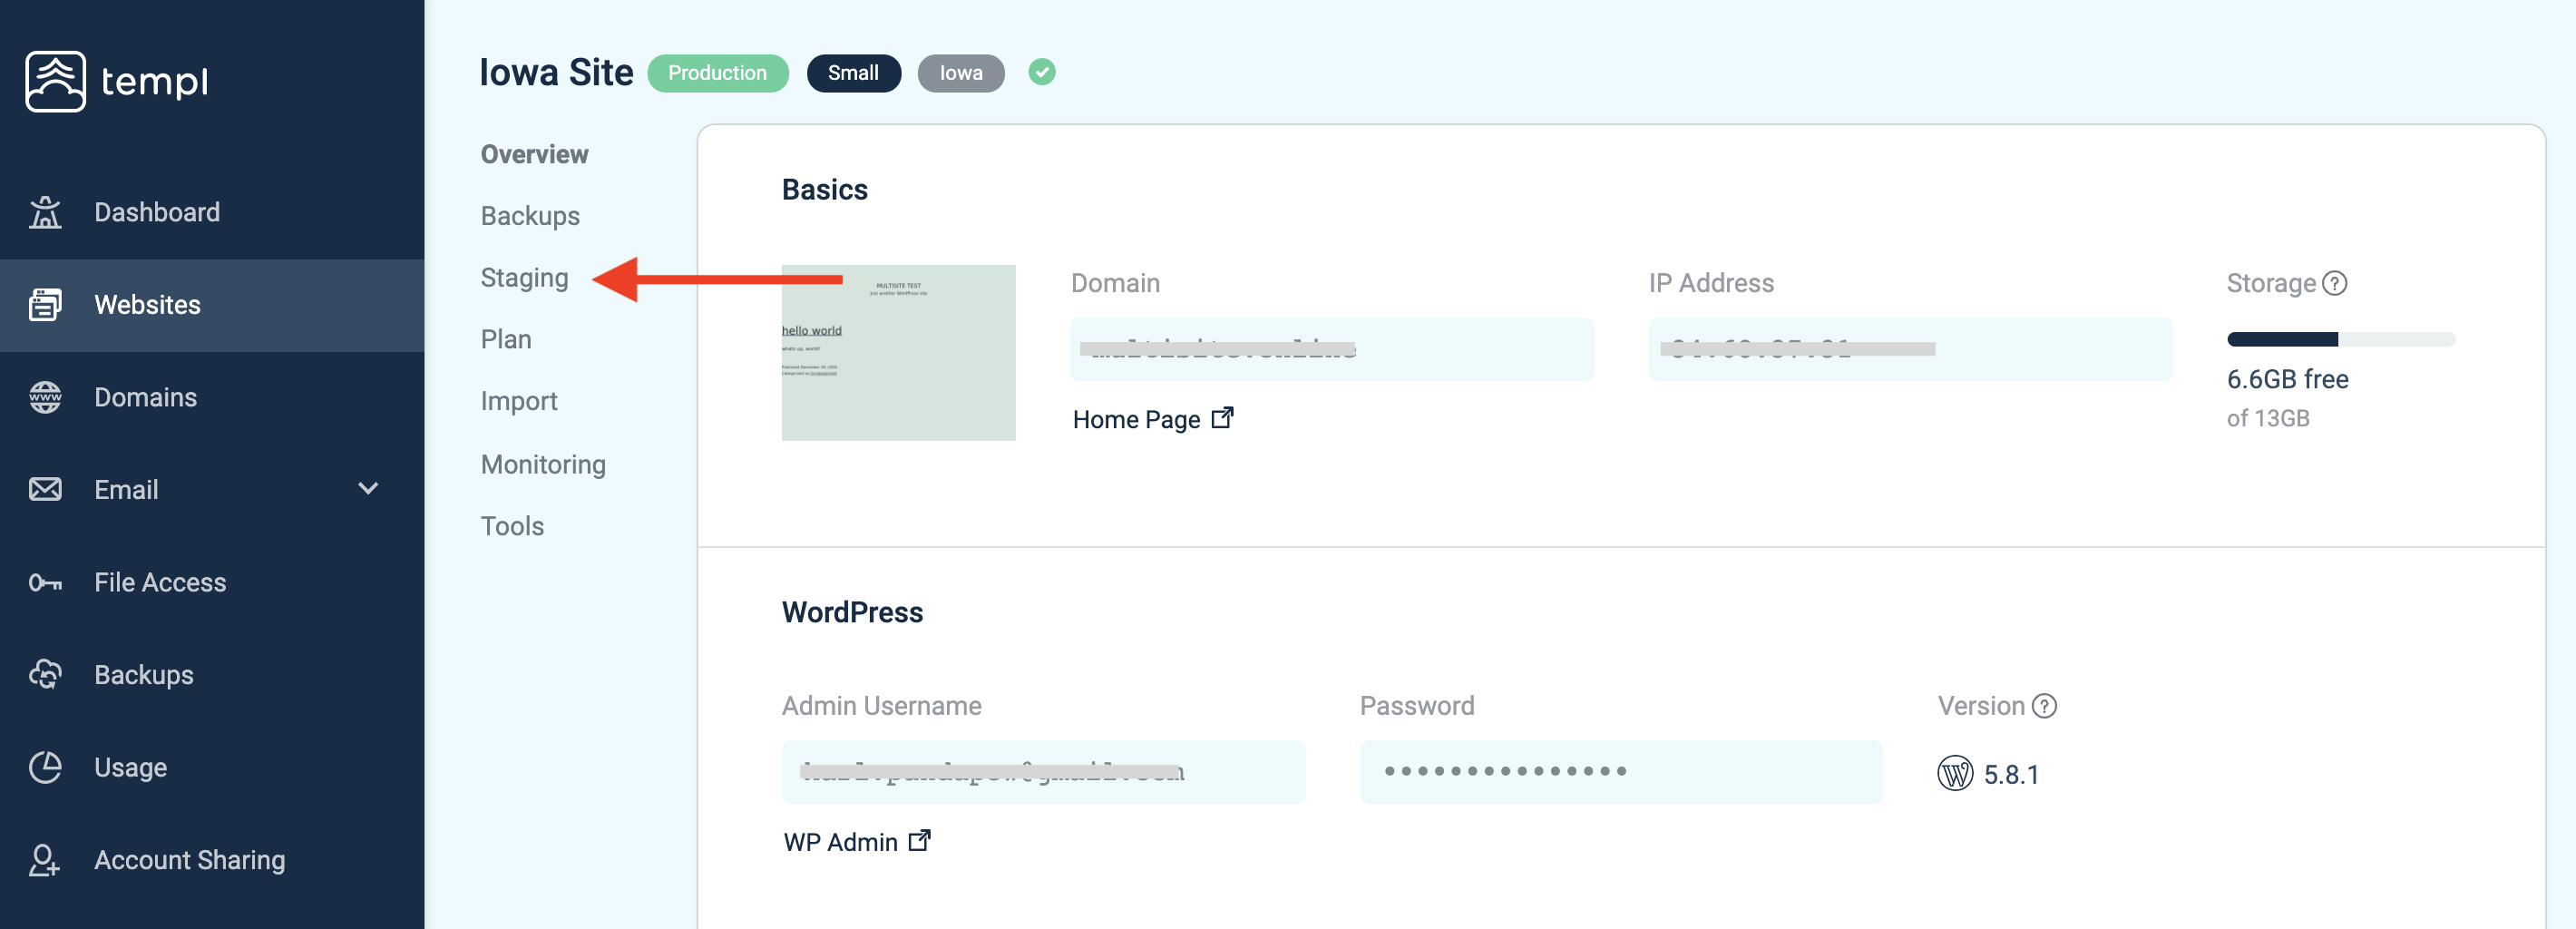Switch to the Staging tab
The width and height of the screenshot is (2576, 929).
click(x=524, y=278)
